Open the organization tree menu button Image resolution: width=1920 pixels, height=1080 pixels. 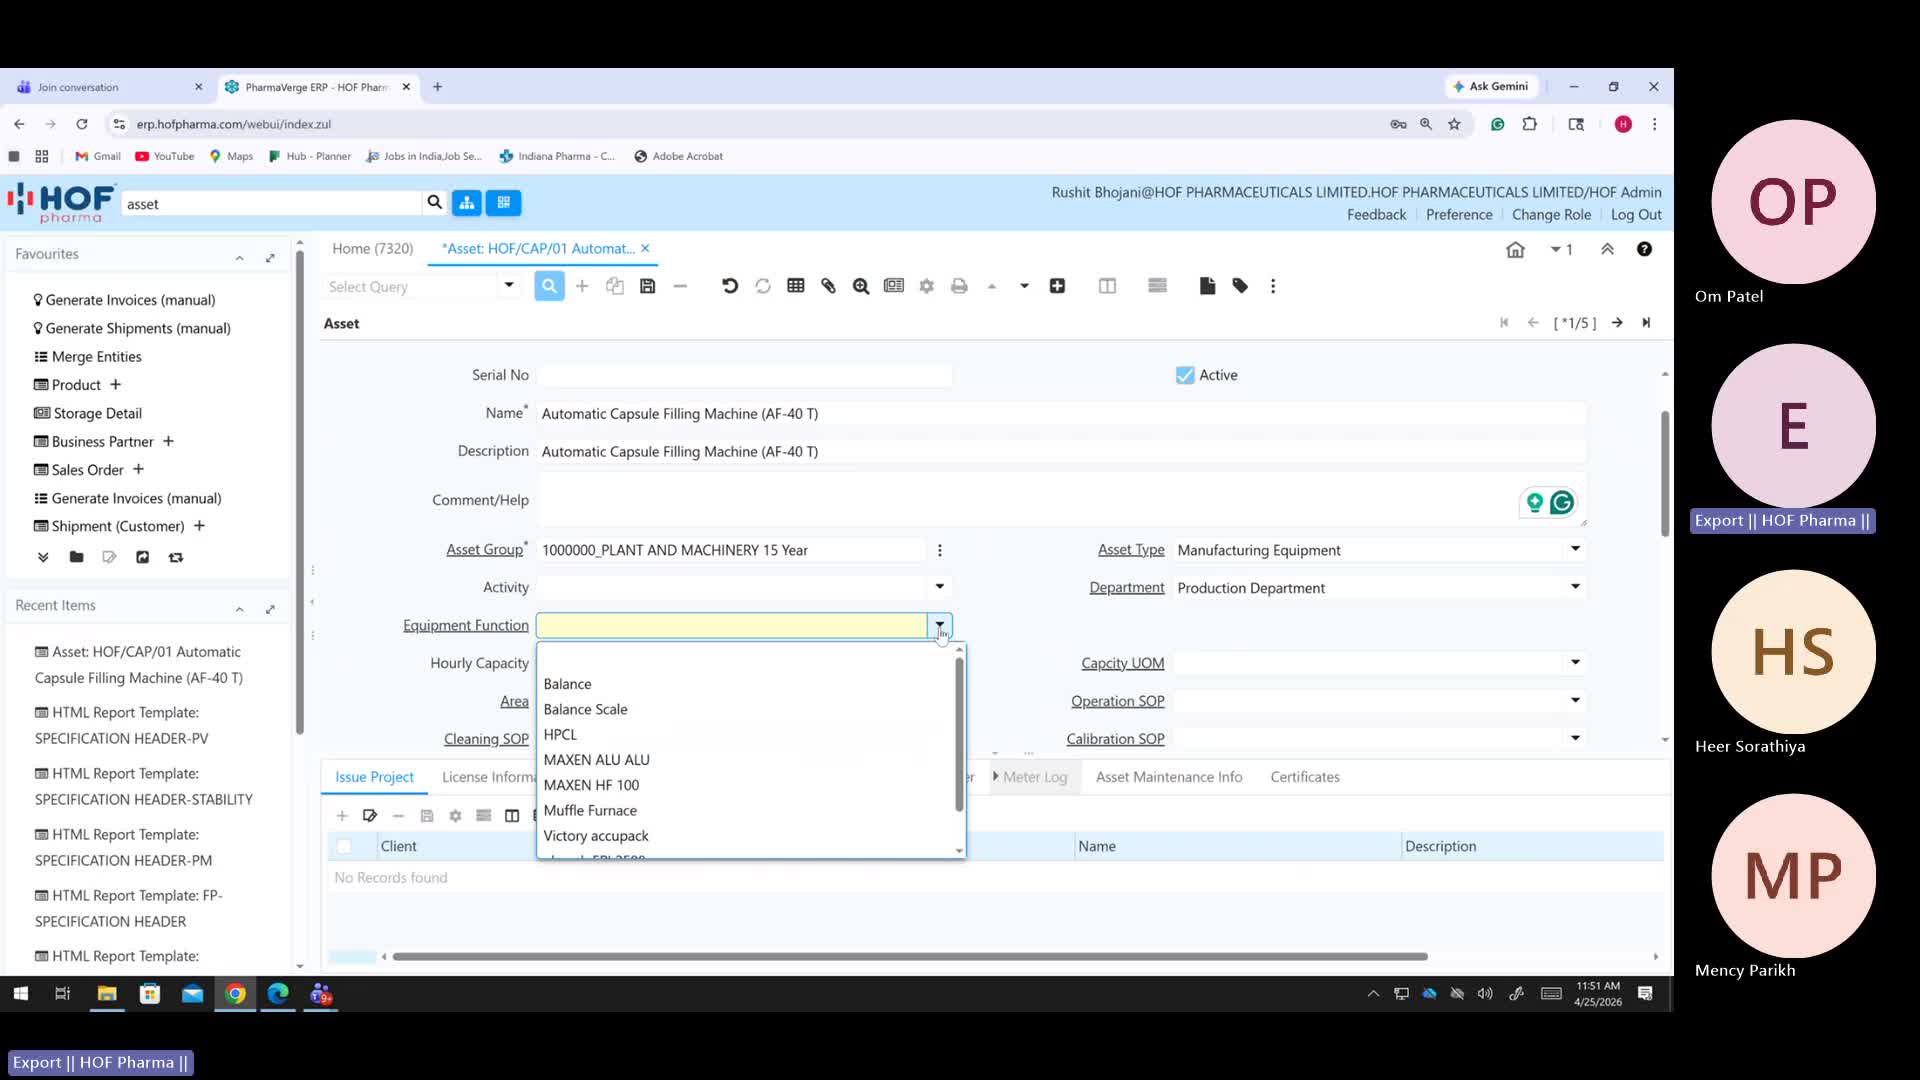pos(467,203)
